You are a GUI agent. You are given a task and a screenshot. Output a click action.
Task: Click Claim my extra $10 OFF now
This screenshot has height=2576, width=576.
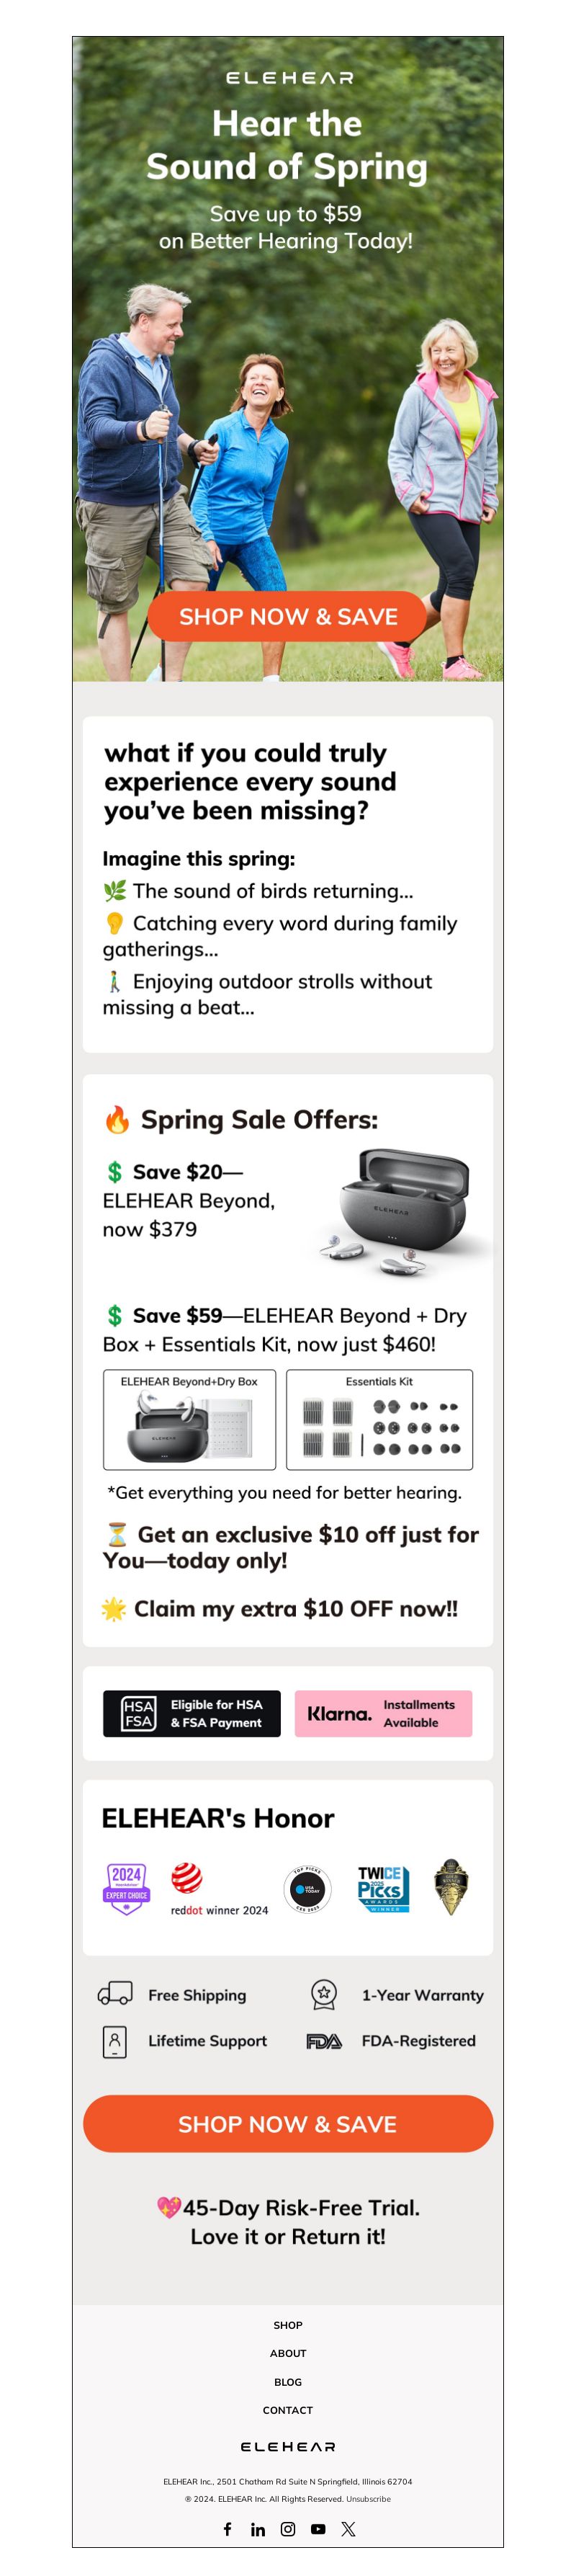tap(281, 1608)
